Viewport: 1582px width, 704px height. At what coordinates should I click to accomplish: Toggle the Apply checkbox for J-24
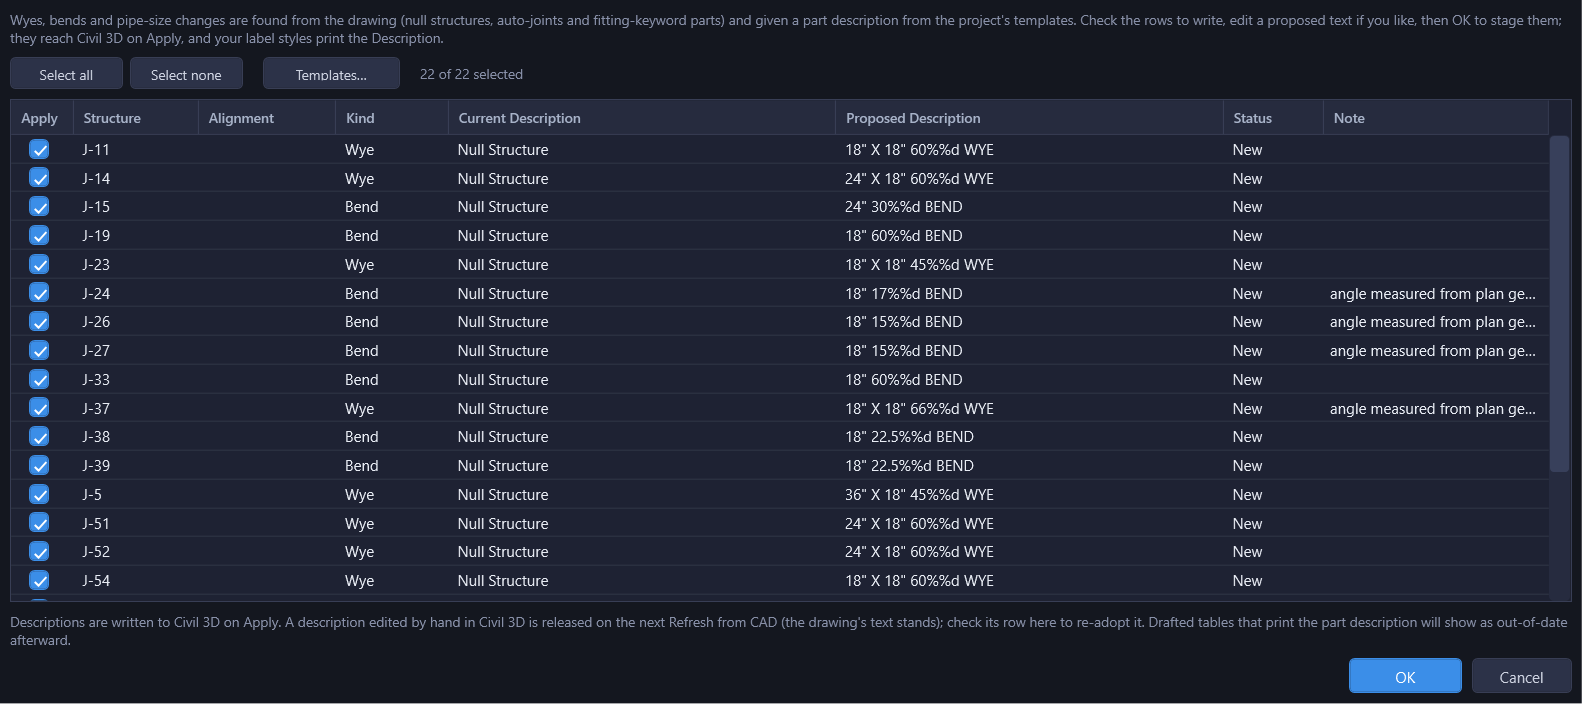coord(39,293)
